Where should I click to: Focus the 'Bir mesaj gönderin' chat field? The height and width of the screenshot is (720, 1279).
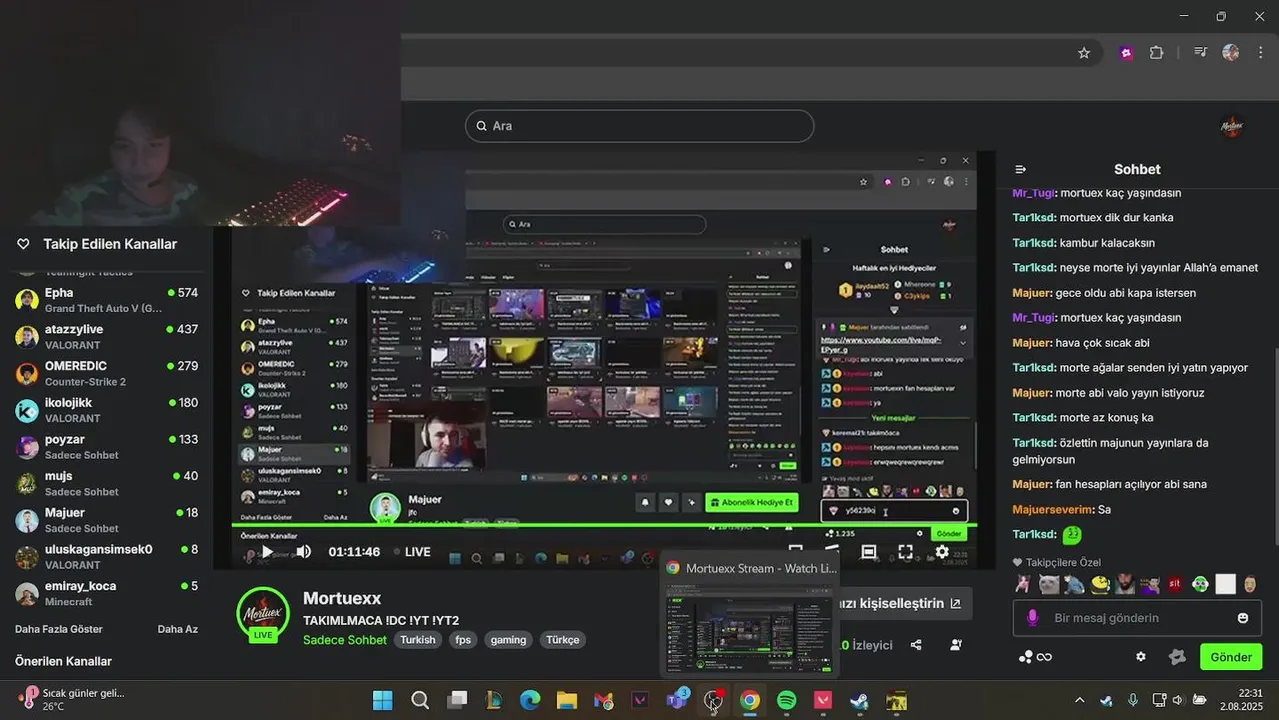(1137, 618)
